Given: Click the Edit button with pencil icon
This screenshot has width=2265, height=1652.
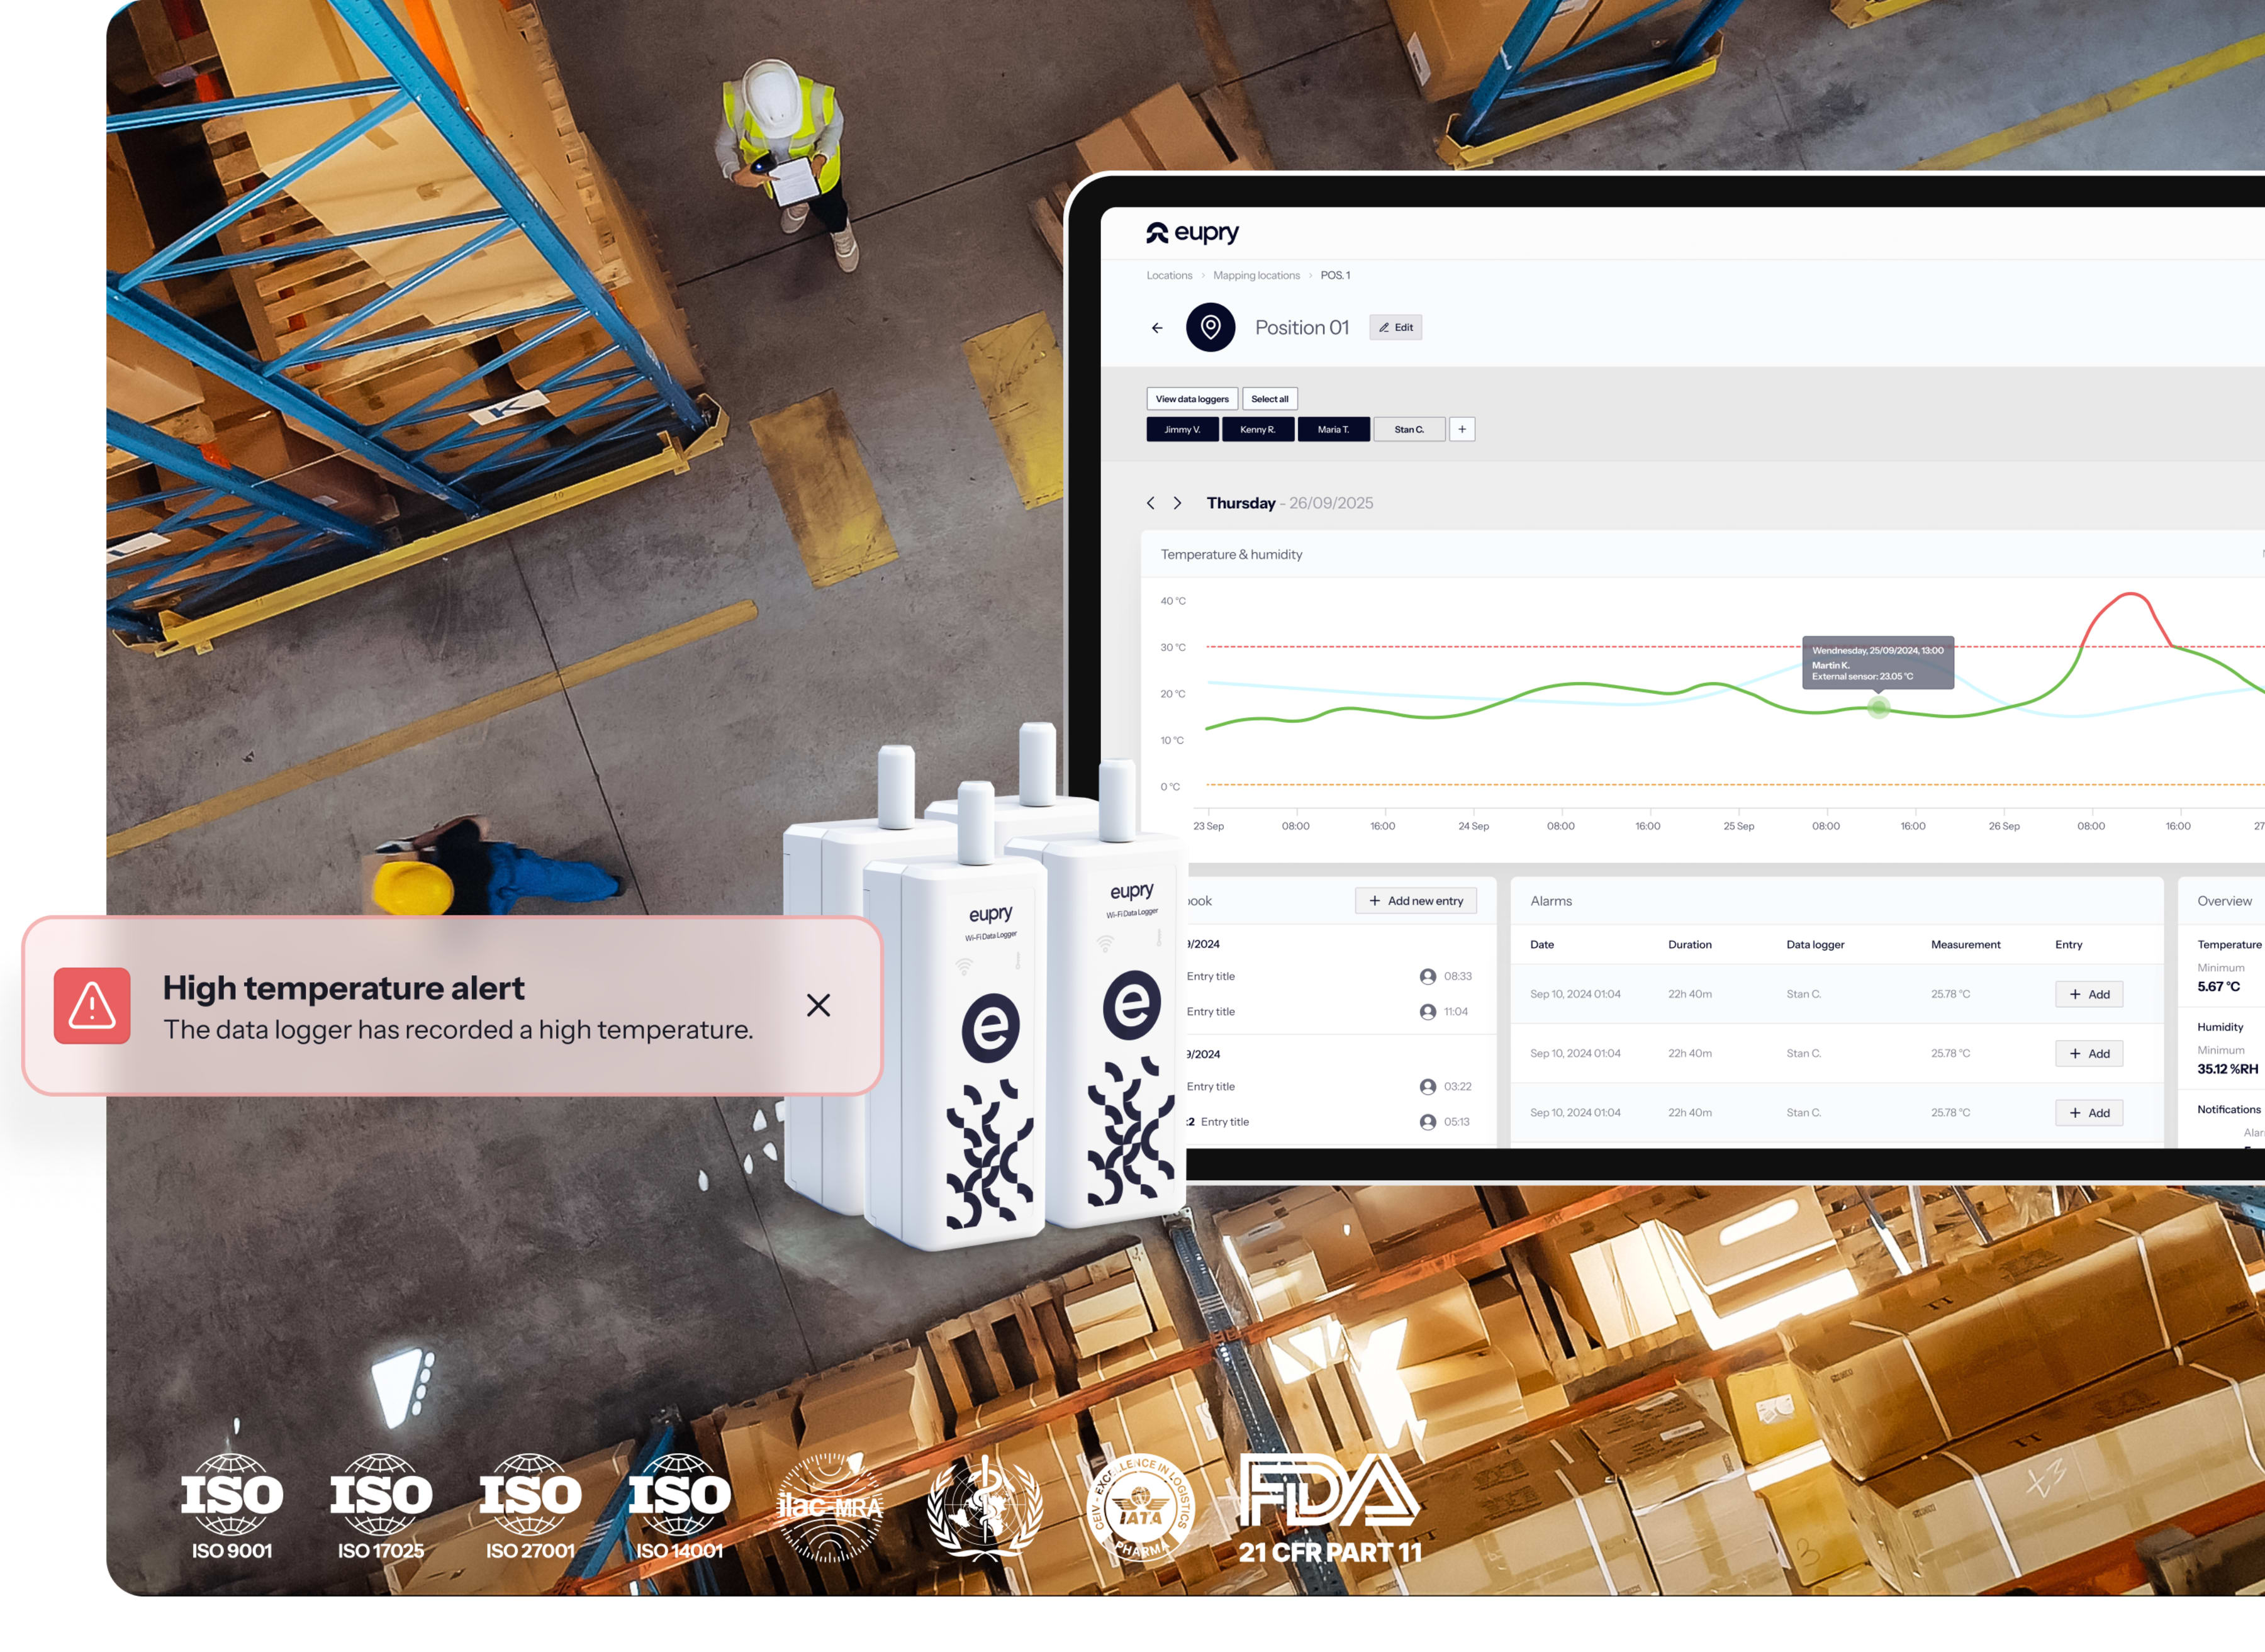Looking at the screenshot, I should click(1395, 328).
